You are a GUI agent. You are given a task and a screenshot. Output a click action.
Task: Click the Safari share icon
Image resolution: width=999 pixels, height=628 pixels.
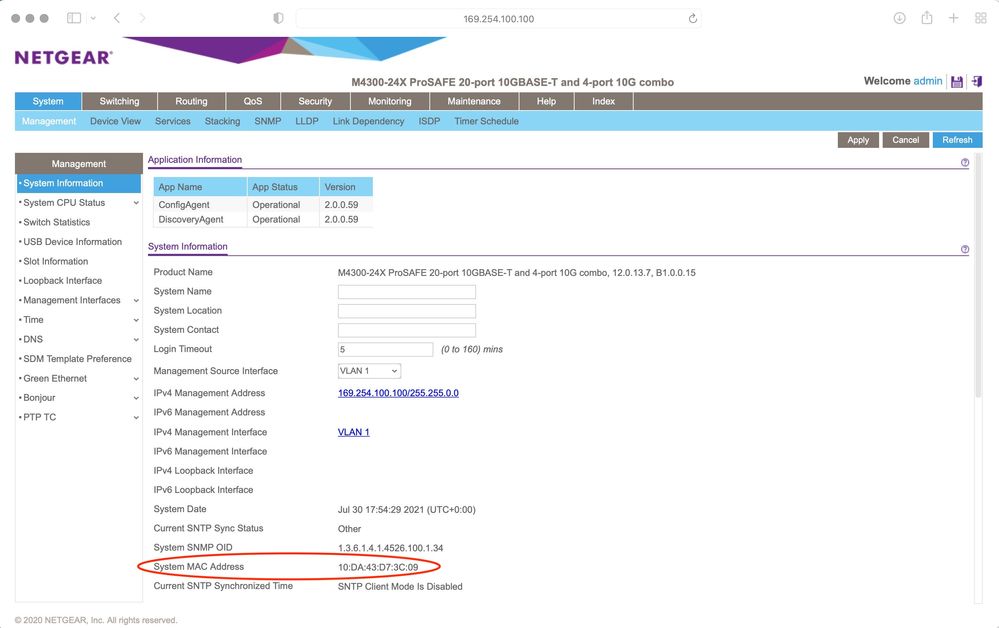[x=927, y=18]
